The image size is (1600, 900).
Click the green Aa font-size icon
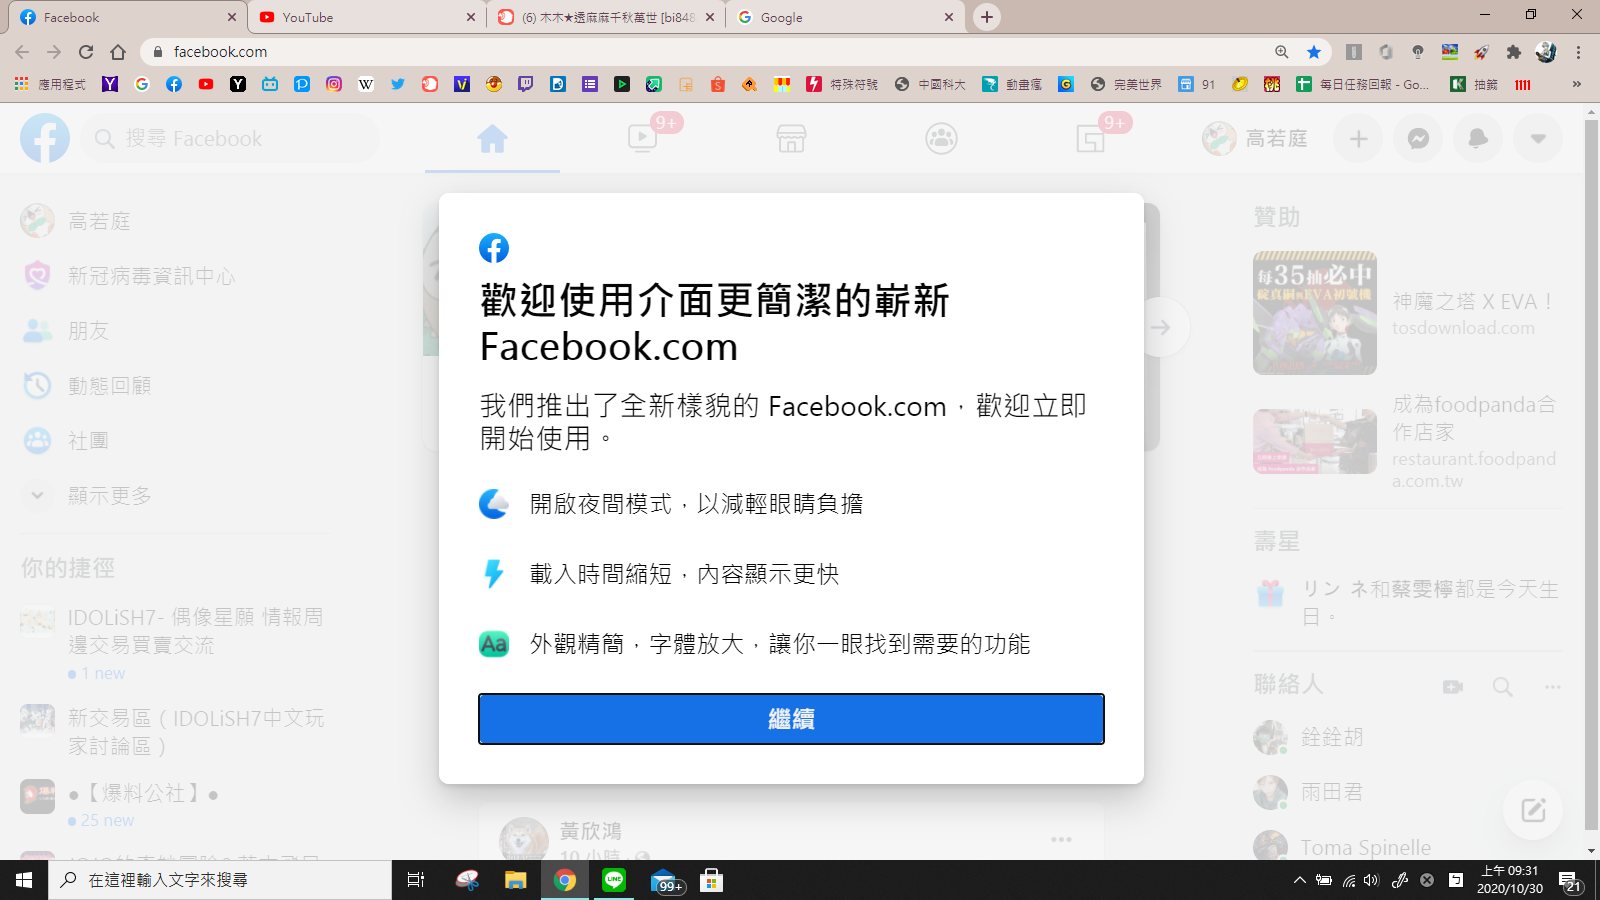pos(494,644)
